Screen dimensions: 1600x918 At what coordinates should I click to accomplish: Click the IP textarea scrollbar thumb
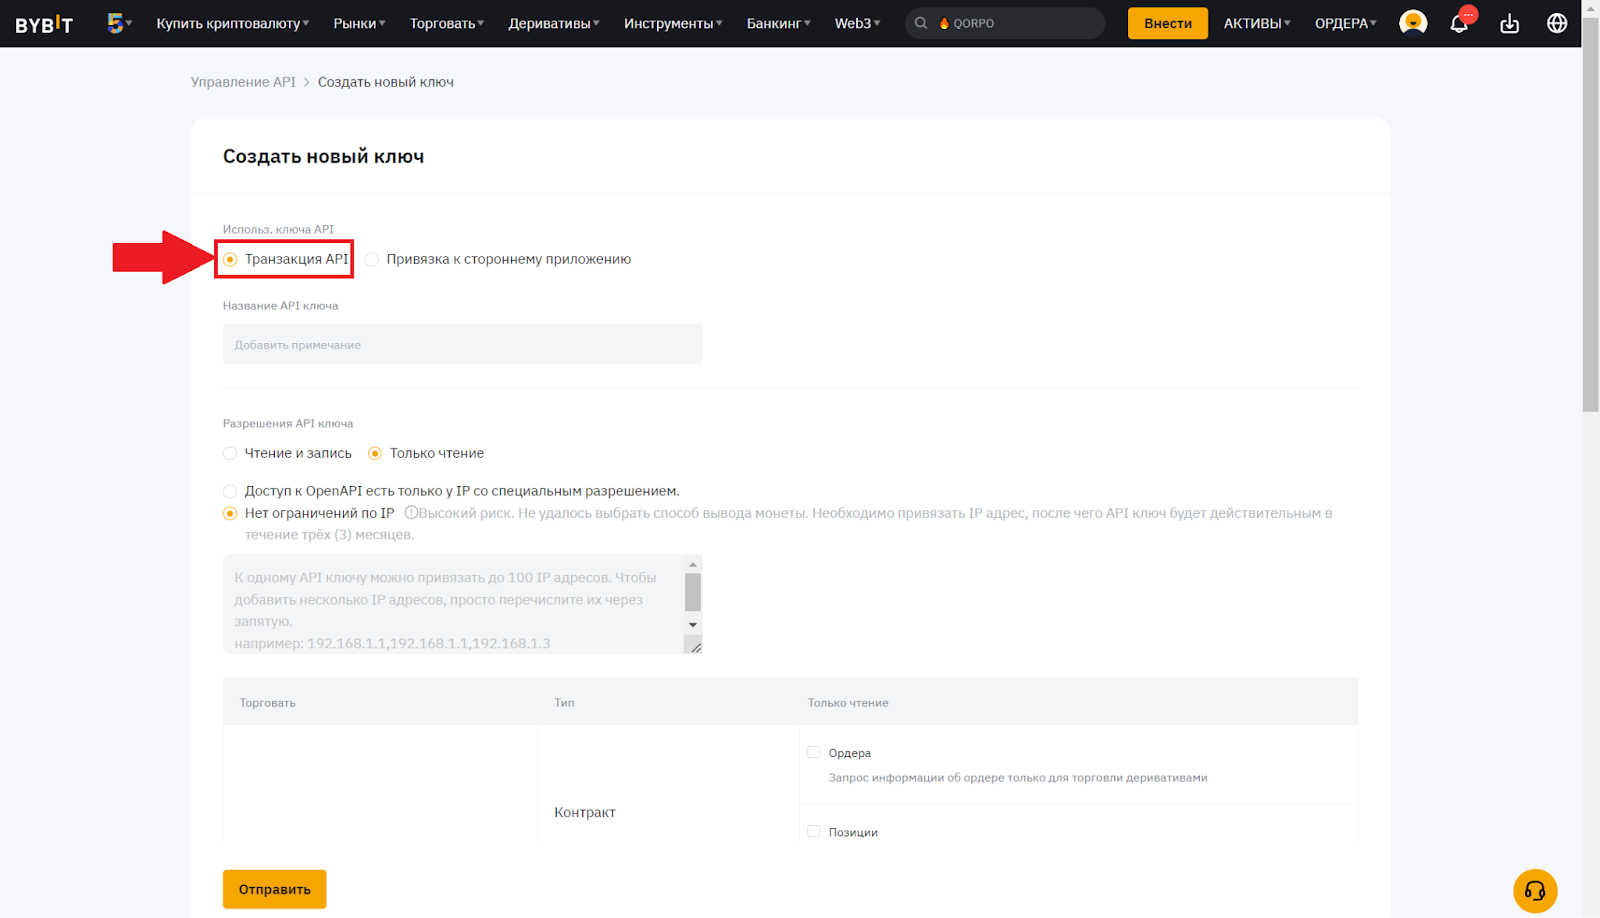(x=693, y=591)
